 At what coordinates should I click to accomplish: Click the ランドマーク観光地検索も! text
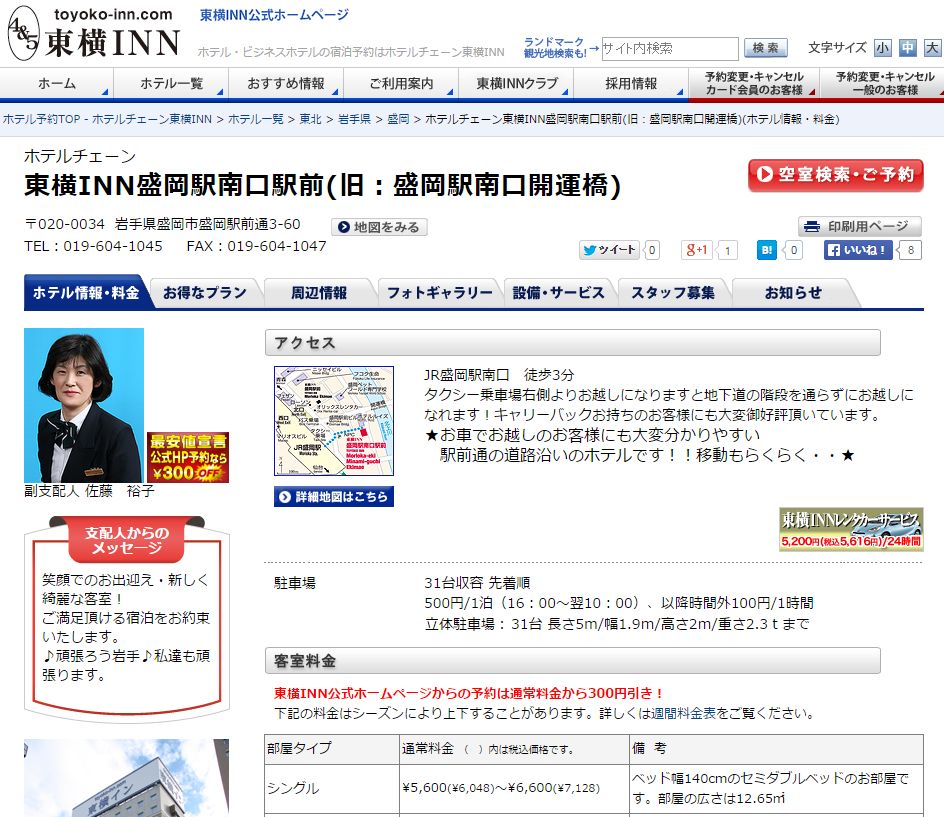coord(554,48)
